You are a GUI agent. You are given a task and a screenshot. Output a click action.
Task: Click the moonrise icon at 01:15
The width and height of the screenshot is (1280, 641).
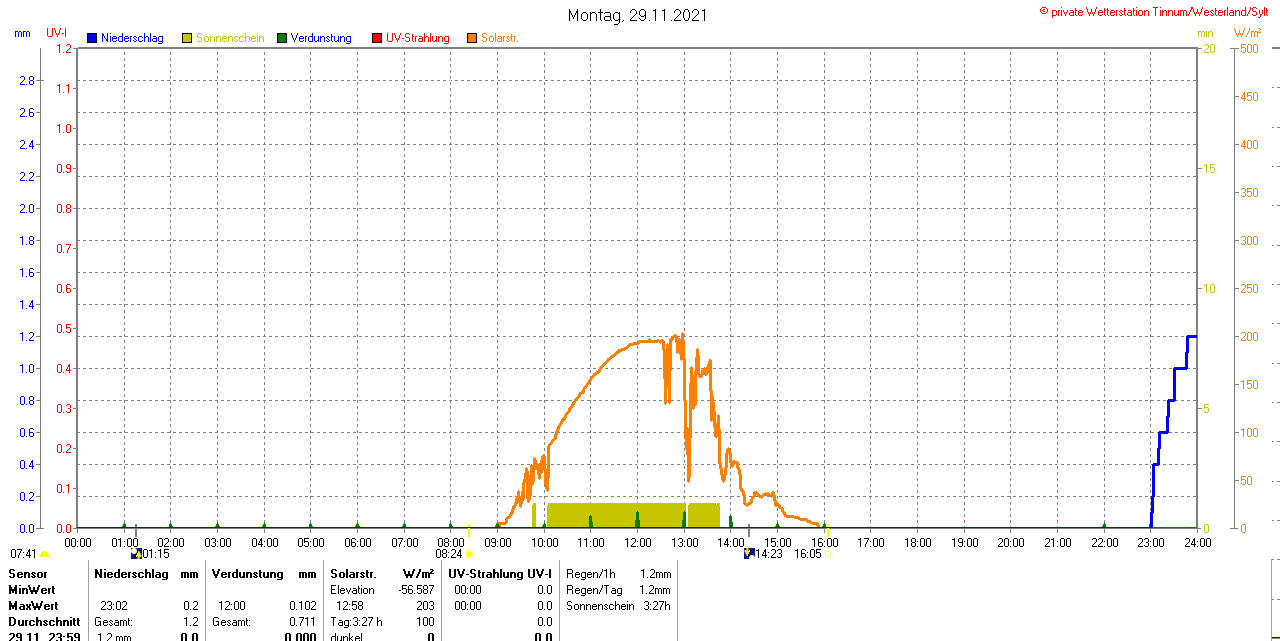pyautogui.click(x=135, y=553)
